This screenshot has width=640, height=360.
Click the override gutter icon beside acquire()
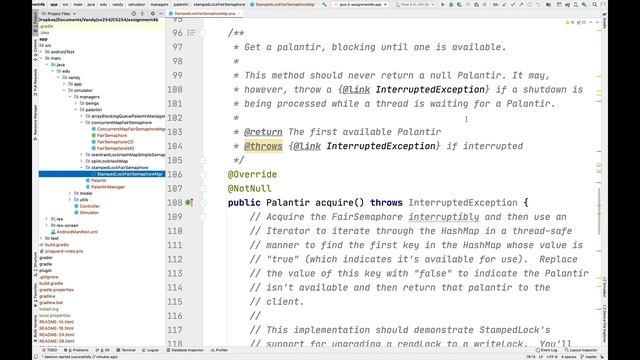(189, 202)
